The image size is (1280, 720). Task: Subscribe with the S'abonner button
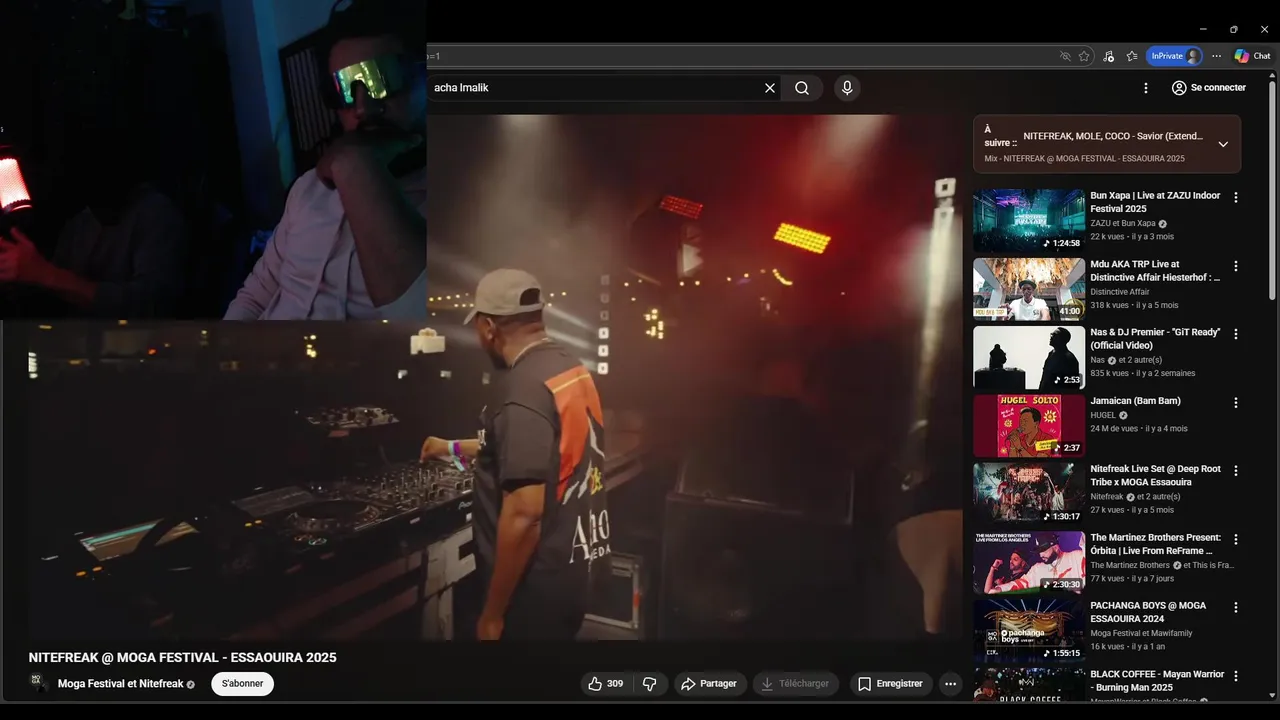pyautogui.click(x=242, y=684)
